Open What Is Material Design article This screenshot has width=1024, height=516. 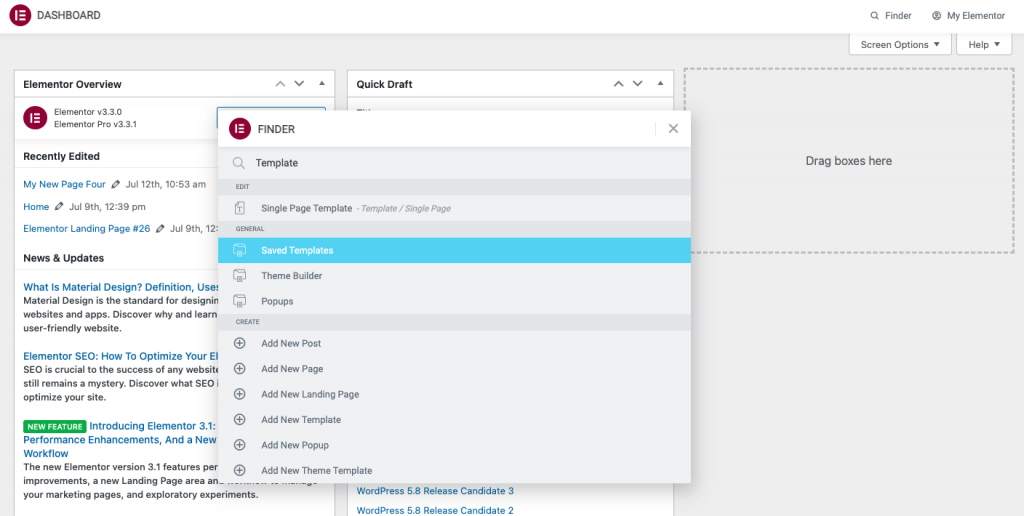click(120, 287)
